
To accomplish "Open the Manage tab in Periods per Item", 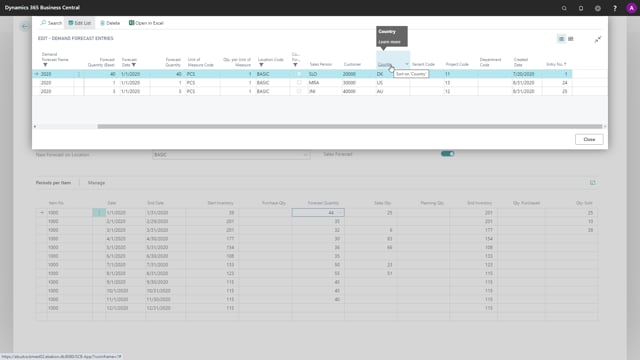I will (x=96, y=182).
